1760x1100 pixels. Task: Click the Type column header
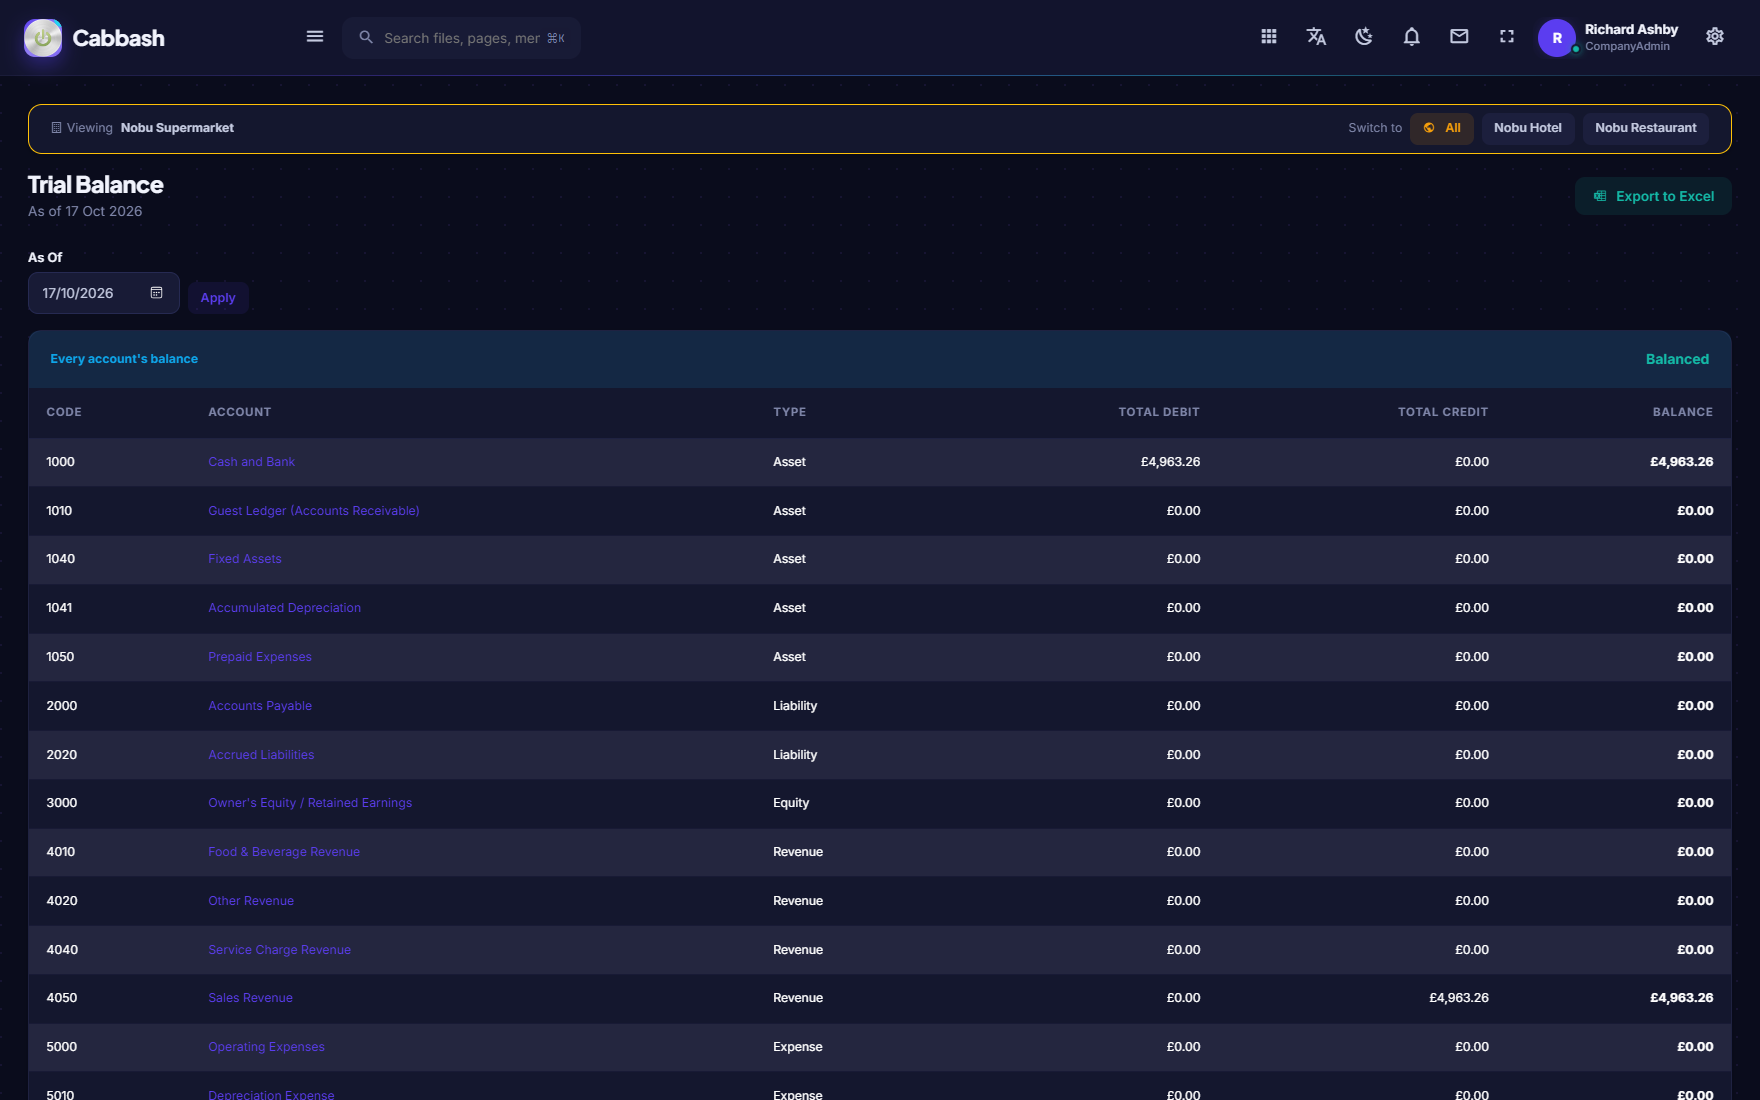click(x=789, y=412)
